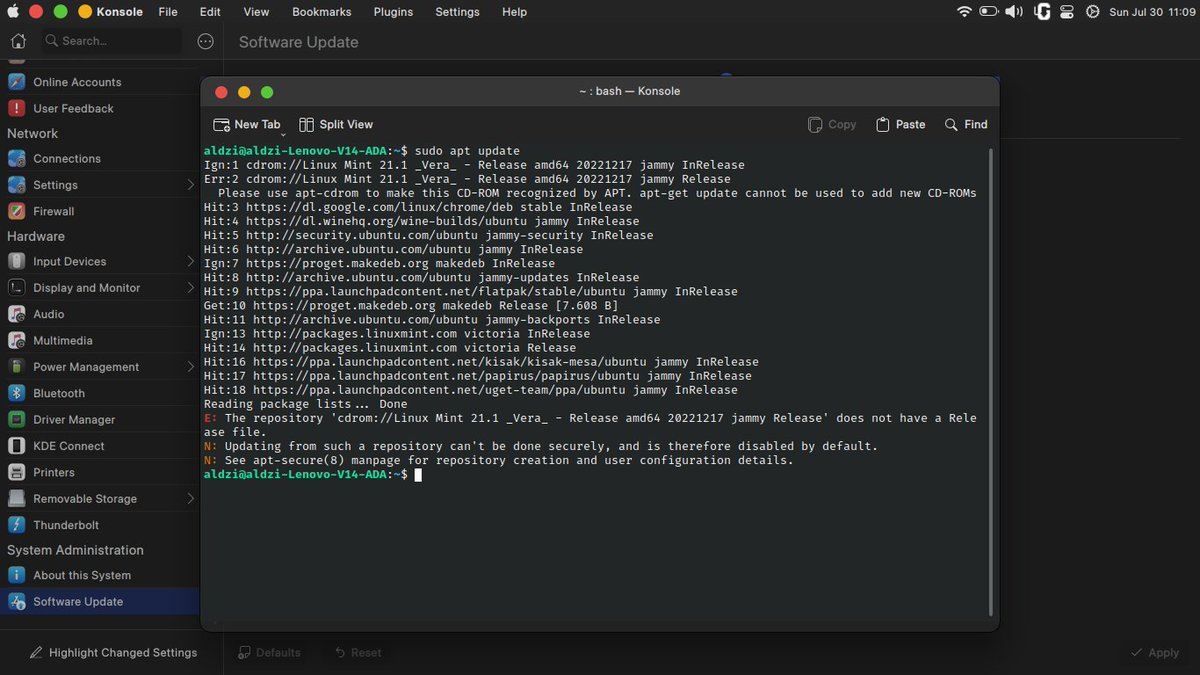The height and width of the screenshot is (675, 1200).
Task: Open Printers settings
Action: (100, 472)
